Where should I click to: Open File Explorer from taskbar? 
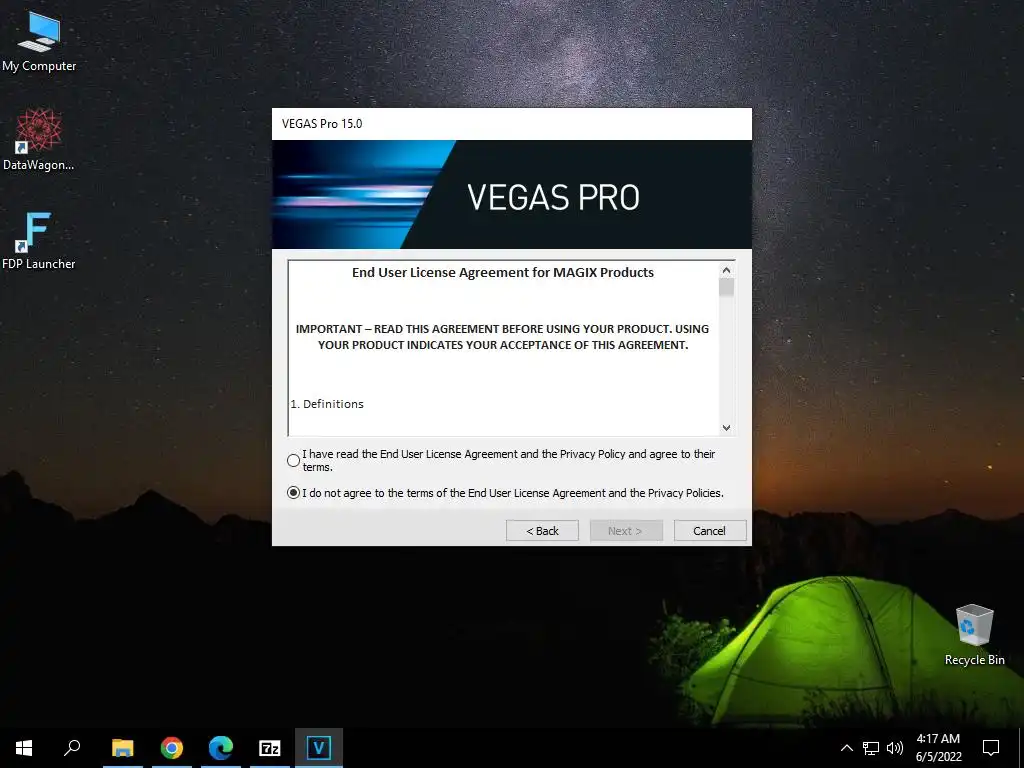pos(122,748)
